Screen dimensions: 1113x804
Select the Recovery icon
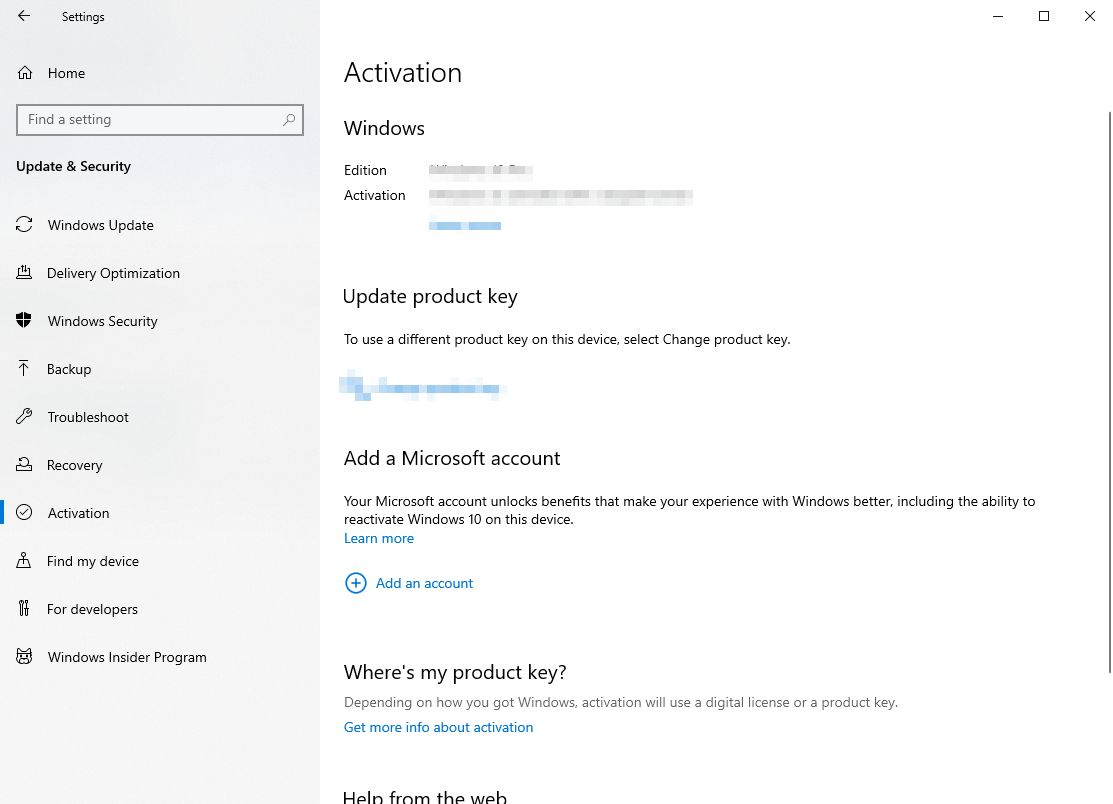click(24, 465)
